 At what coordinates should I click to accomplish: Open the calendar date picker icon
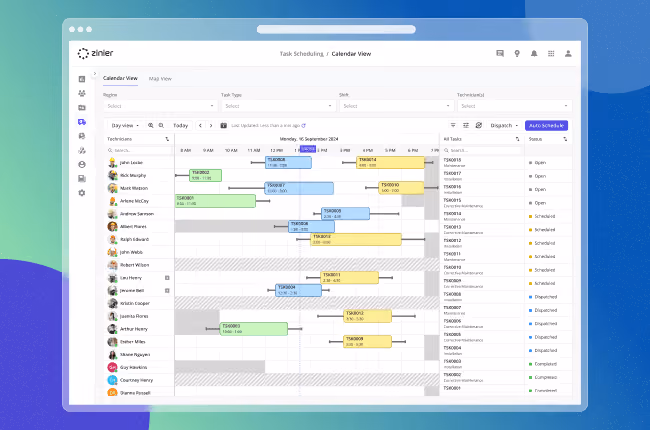(223, 125)
